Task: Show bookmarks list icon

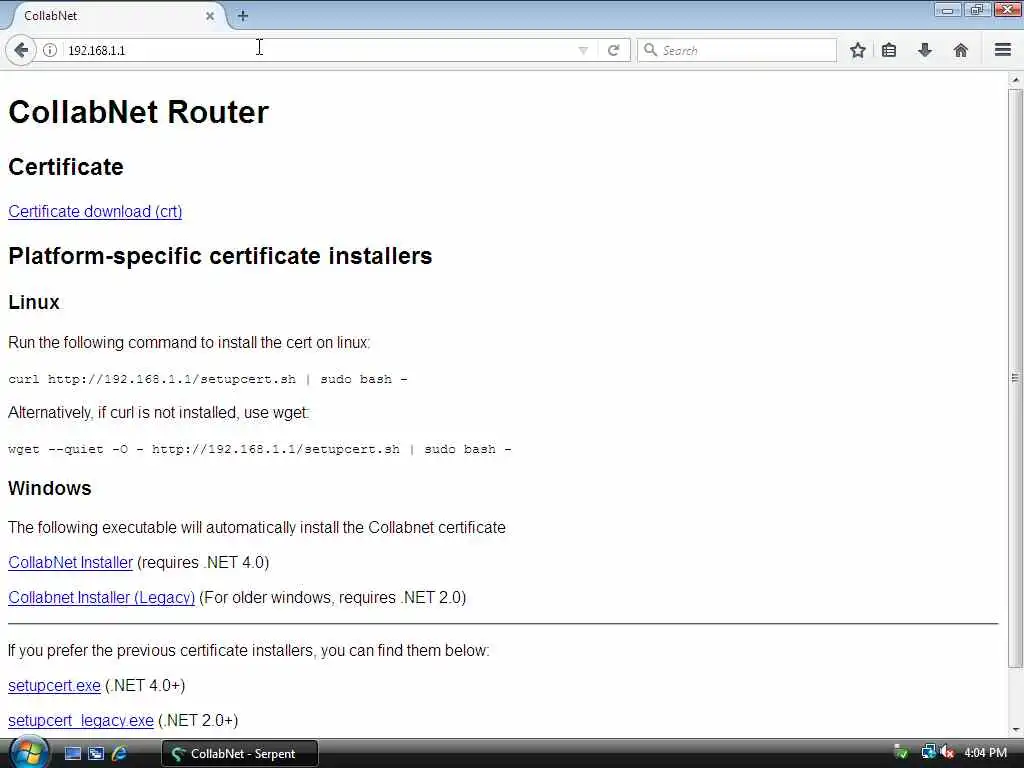Action: click(x=889, y=50)
